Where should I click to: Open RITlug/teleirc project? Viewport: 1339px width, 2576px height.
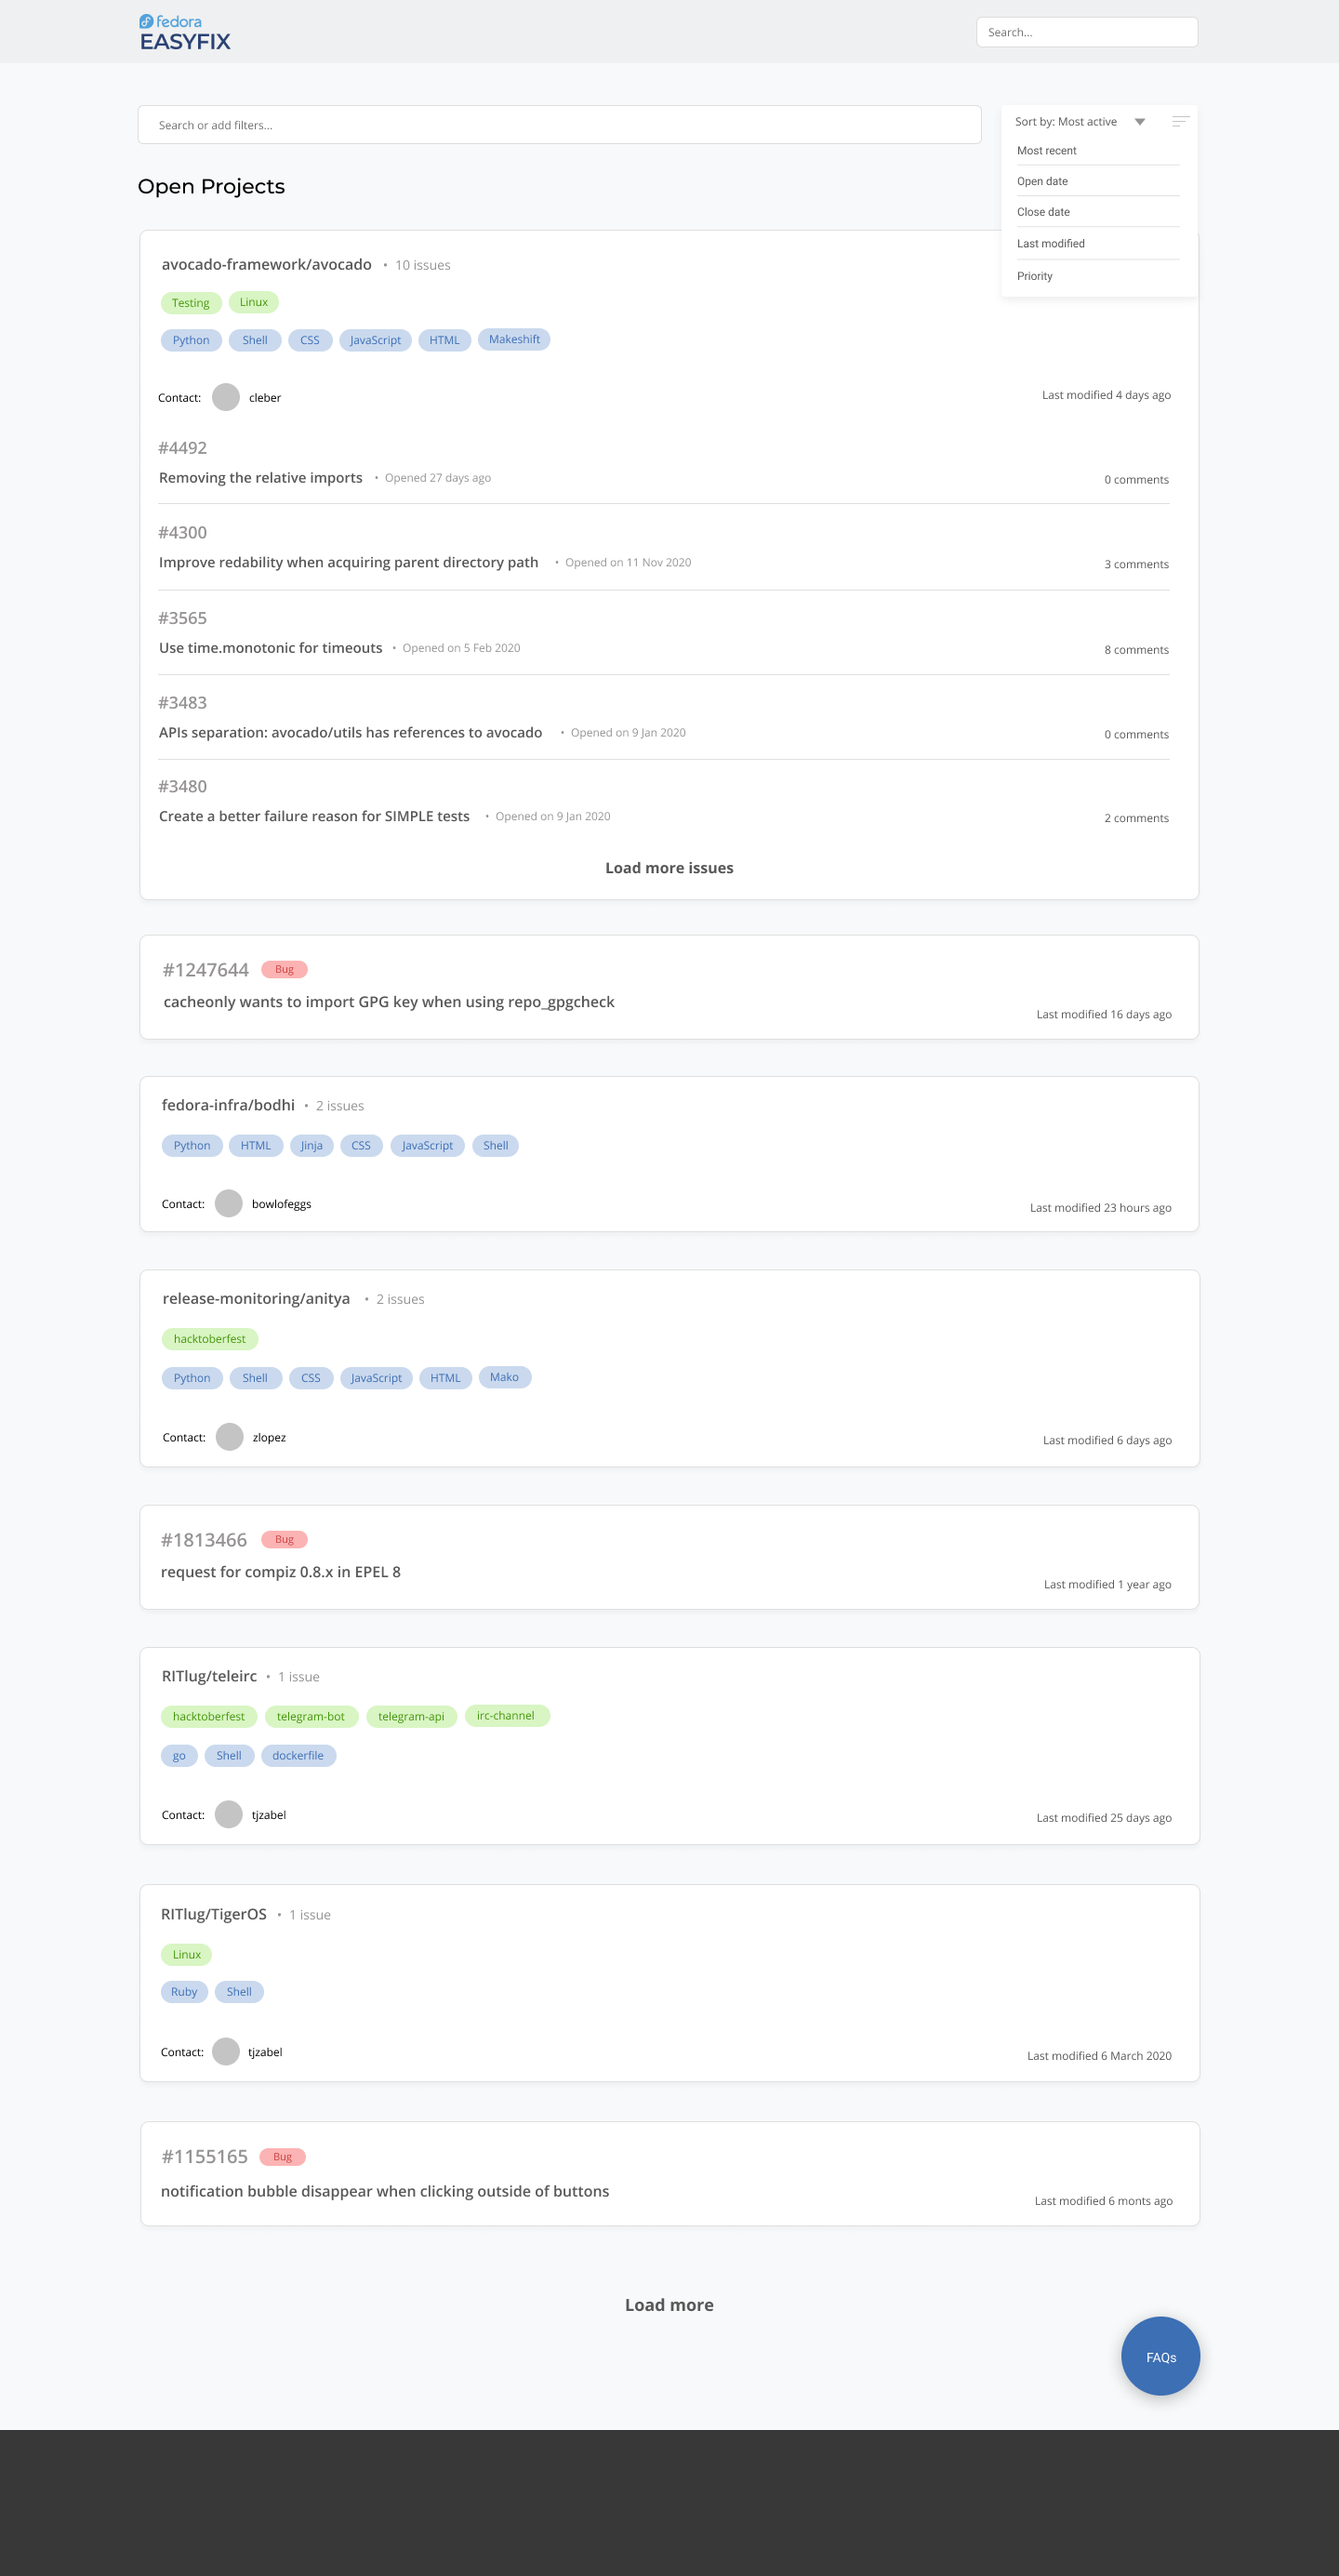[209, 1676]
